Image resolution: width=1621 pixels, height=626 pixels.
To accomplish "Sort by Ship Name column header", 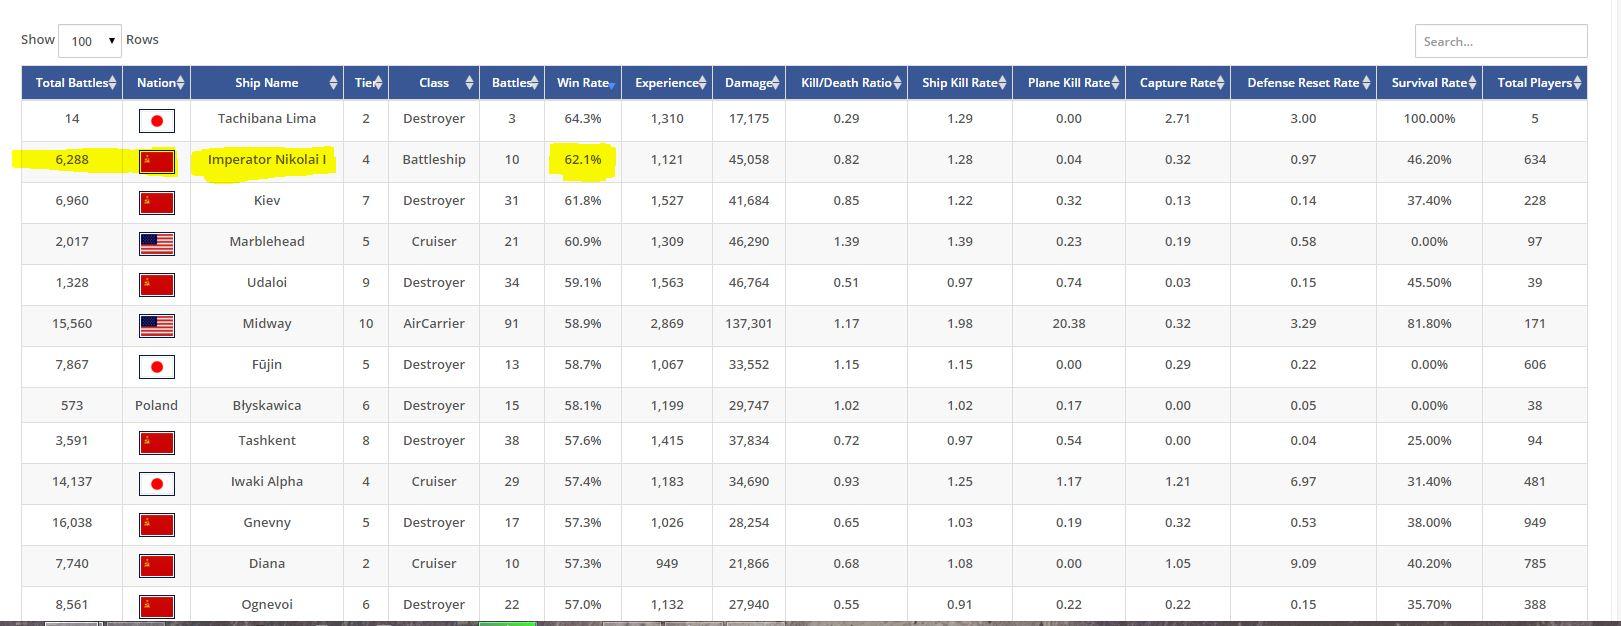I will 267,83.
